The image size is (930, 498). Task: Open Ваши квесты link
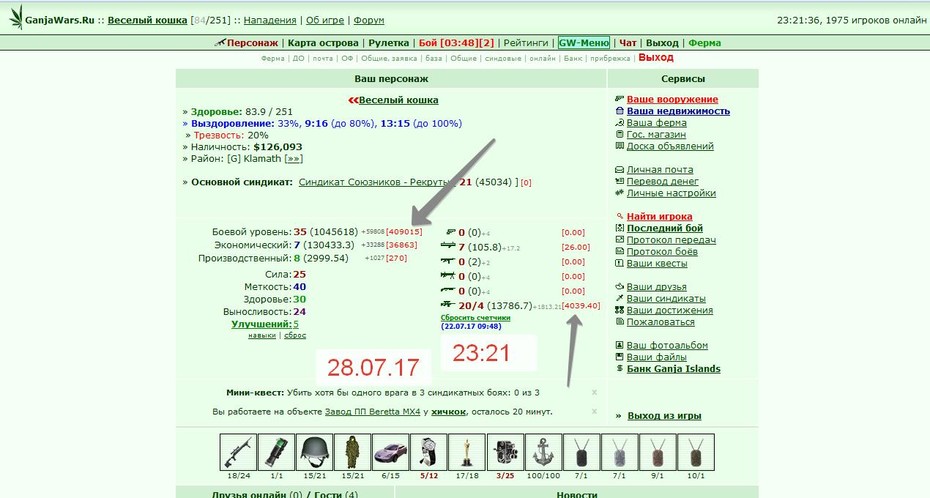pyautogui.click(x=657, y=263)
